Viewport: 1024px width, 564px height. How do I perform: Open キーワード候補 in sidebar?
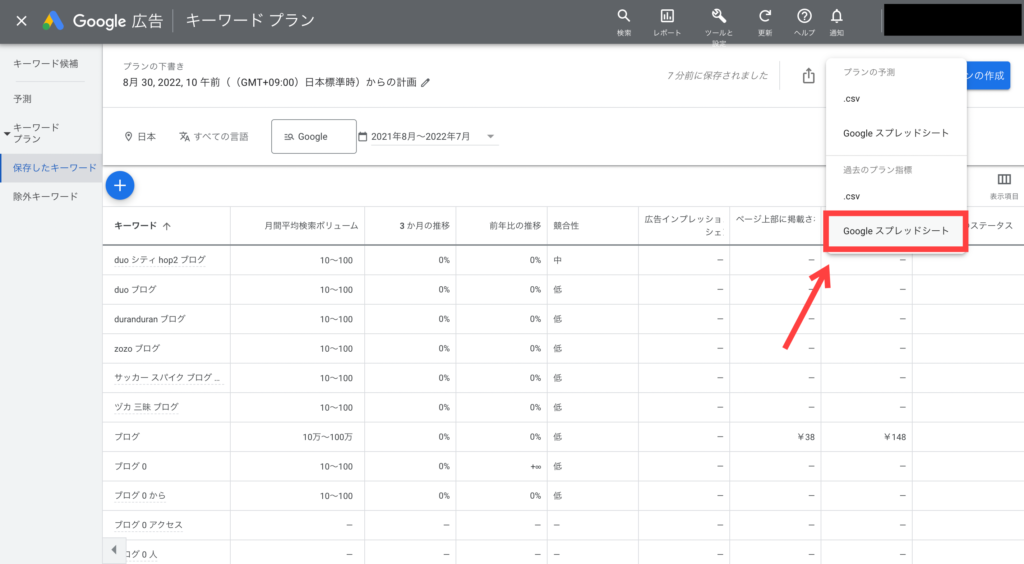tap(46, 63)
